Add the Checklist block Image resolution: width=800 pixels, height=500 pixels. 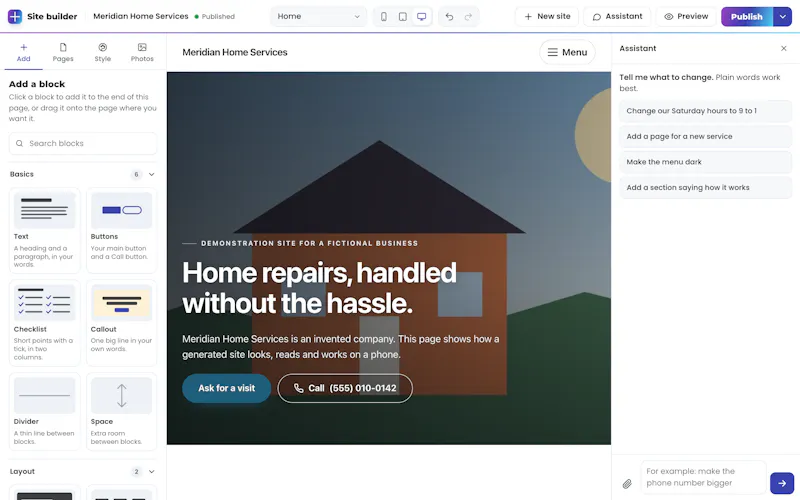44,322
